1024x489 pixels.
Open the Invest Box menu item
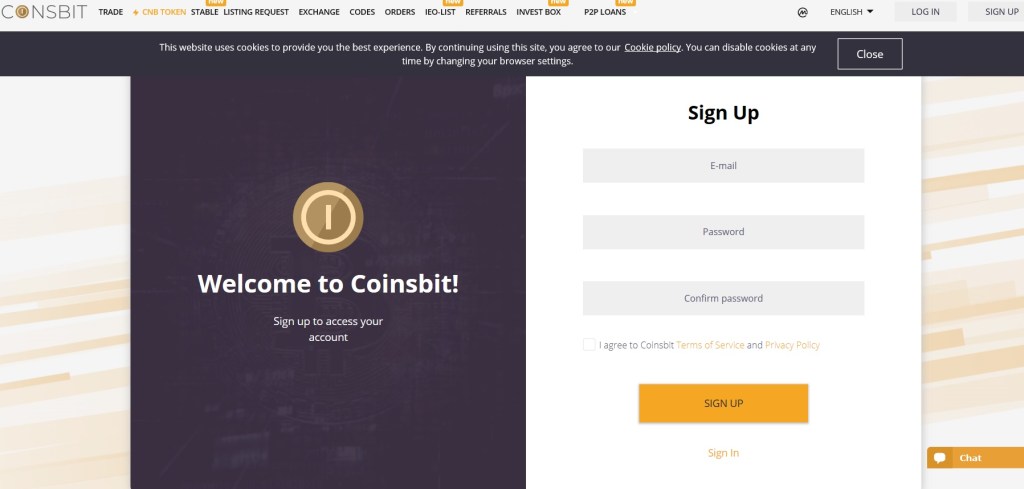coord(538,12)
